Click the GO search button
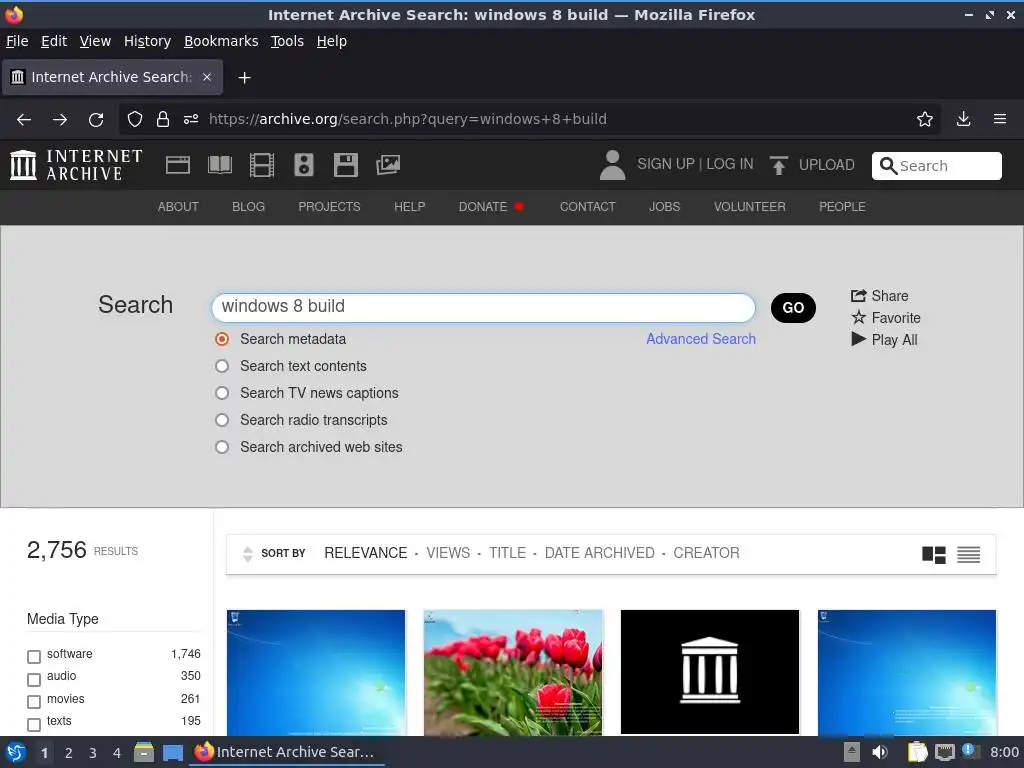This screenshot has height=768, width=1024. (x=793, y=308)
